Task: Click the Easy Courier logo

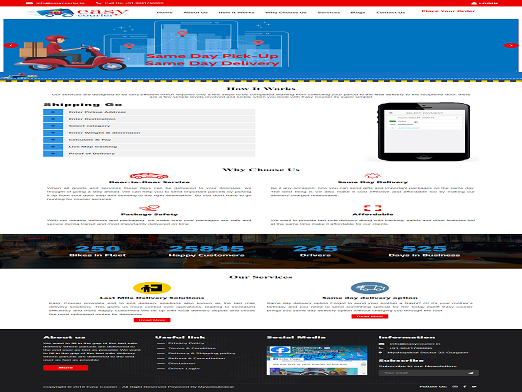Action: (78, 13)
